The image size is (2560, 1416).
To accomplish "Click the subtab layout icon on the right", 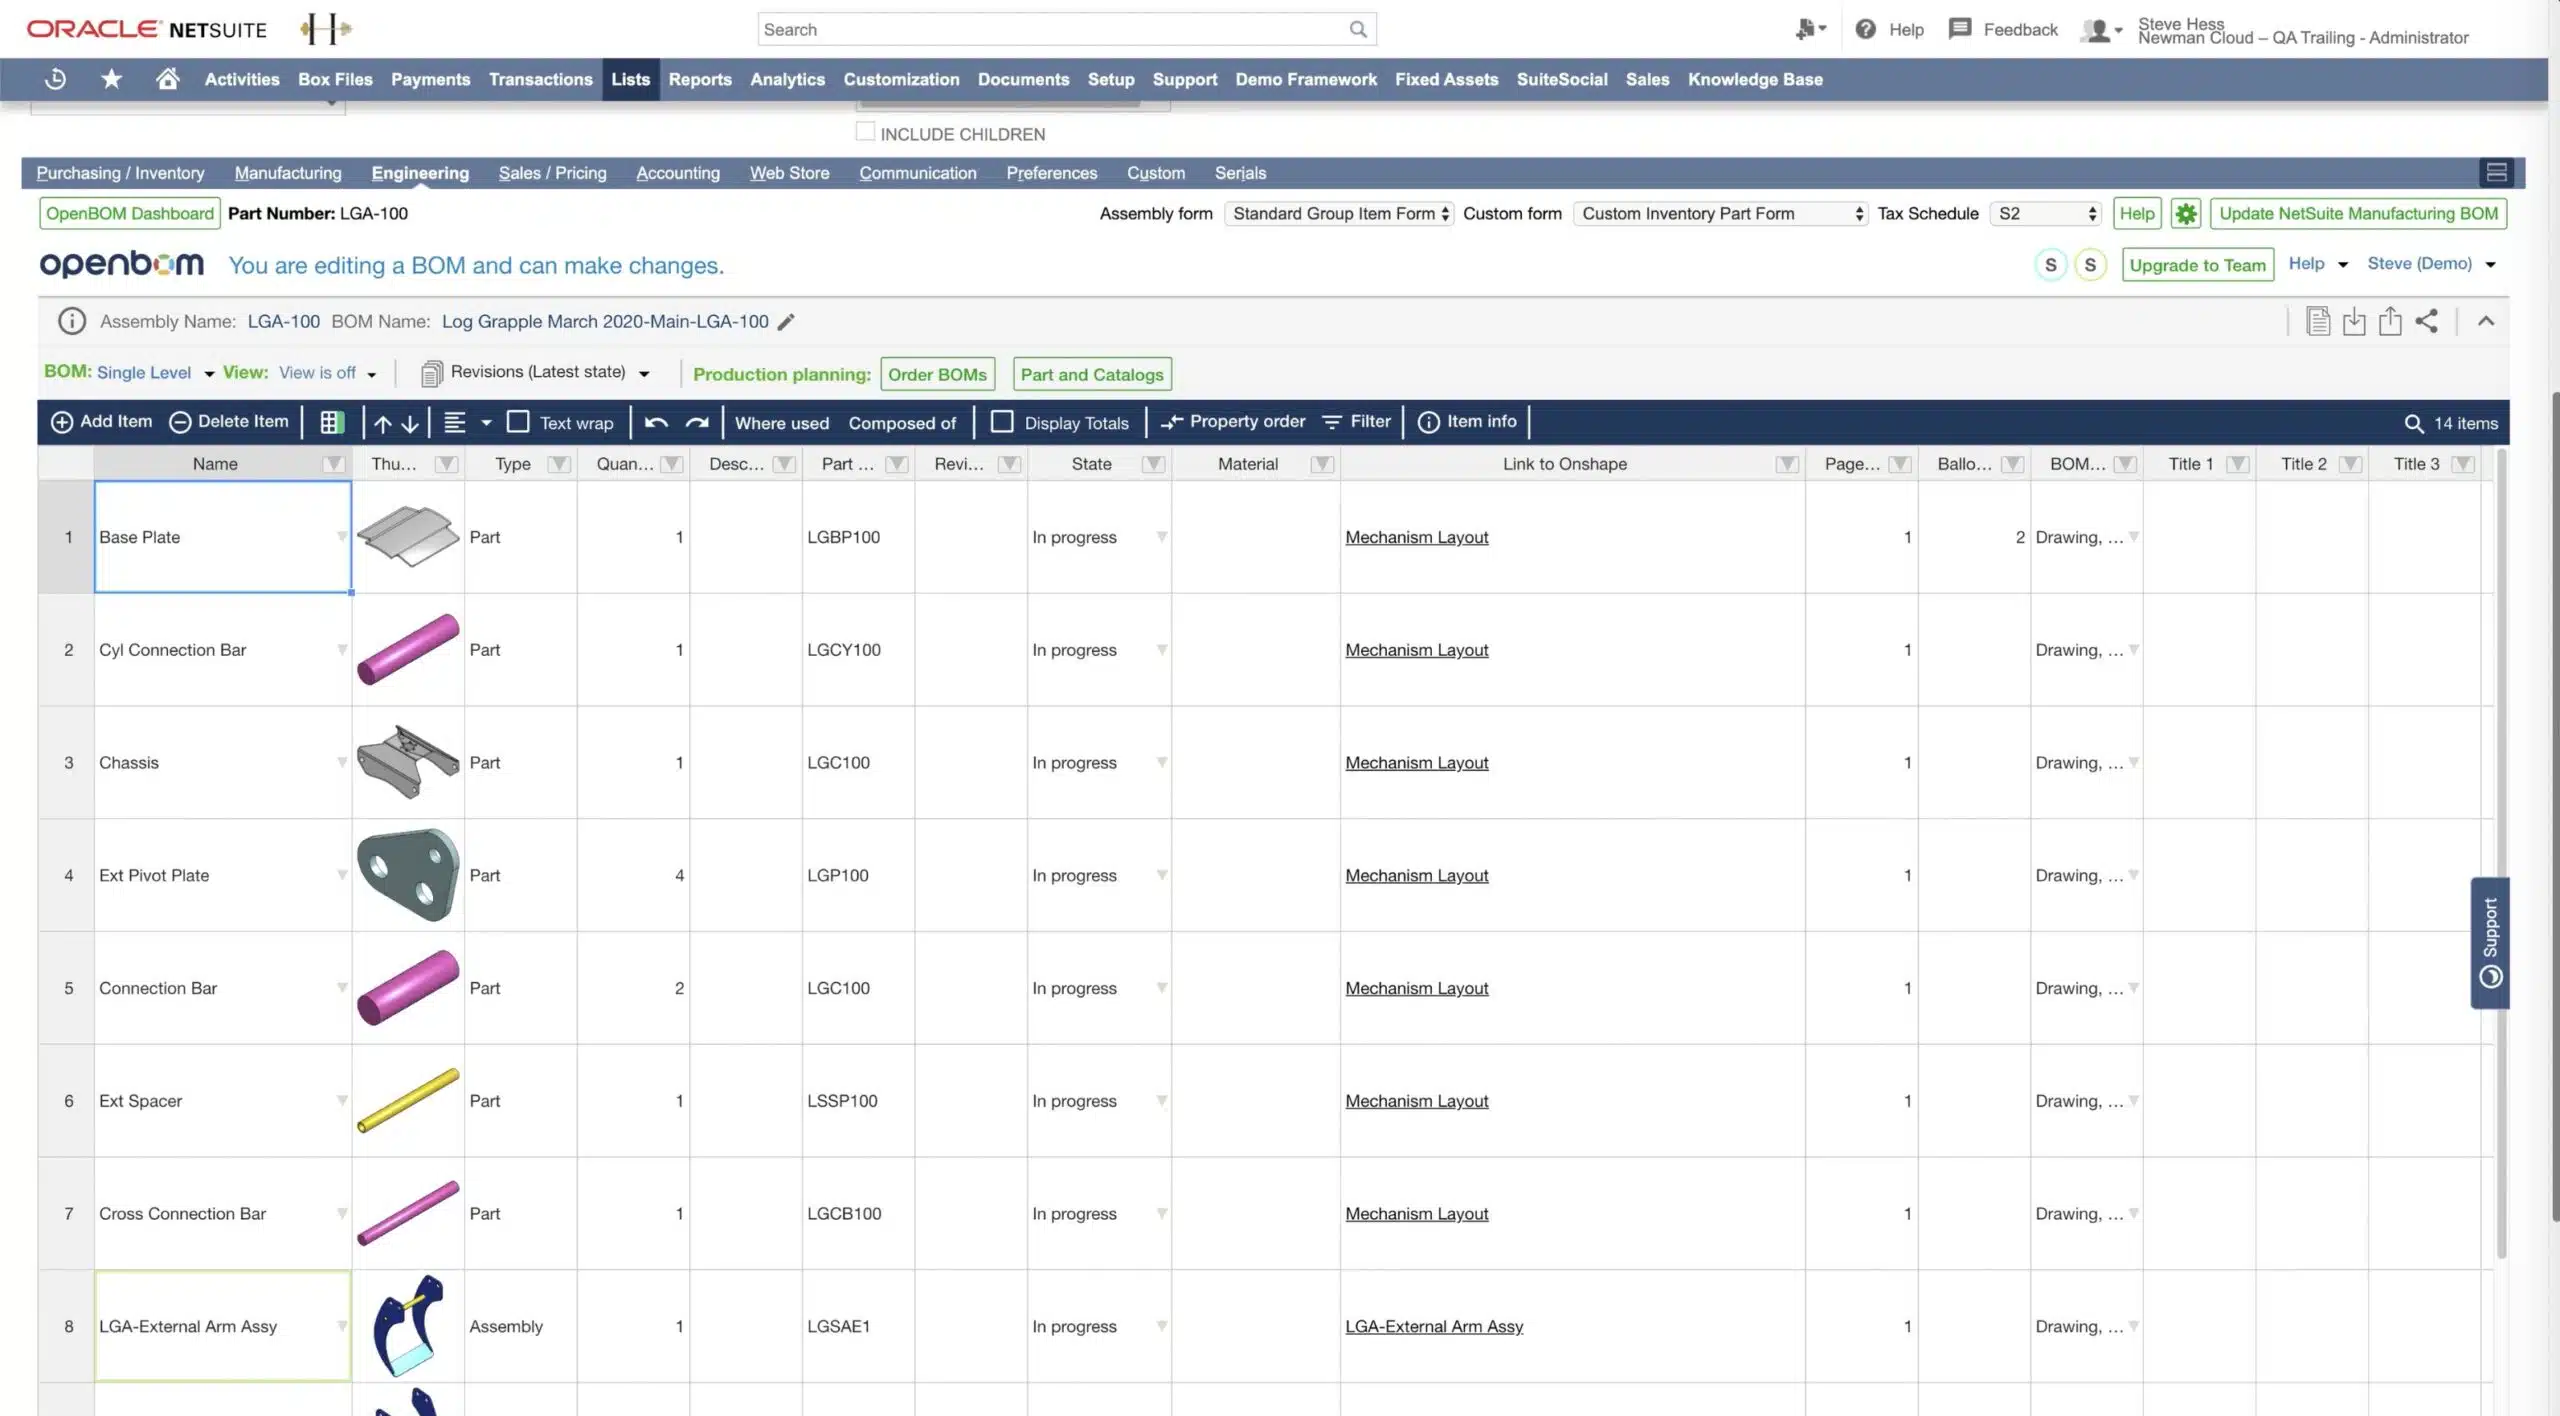I will [x=2496, y=173].
